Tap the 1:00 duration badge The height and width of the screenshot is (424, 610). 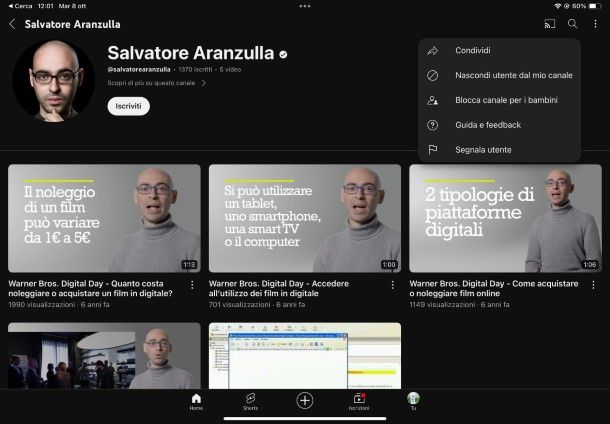(389, 265)
